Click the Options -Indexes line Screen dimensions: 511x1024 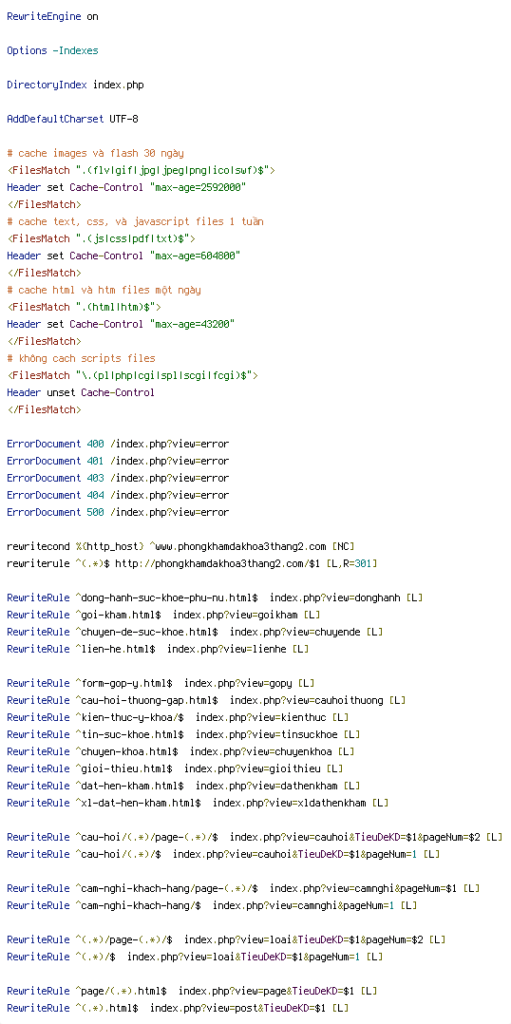52,50
